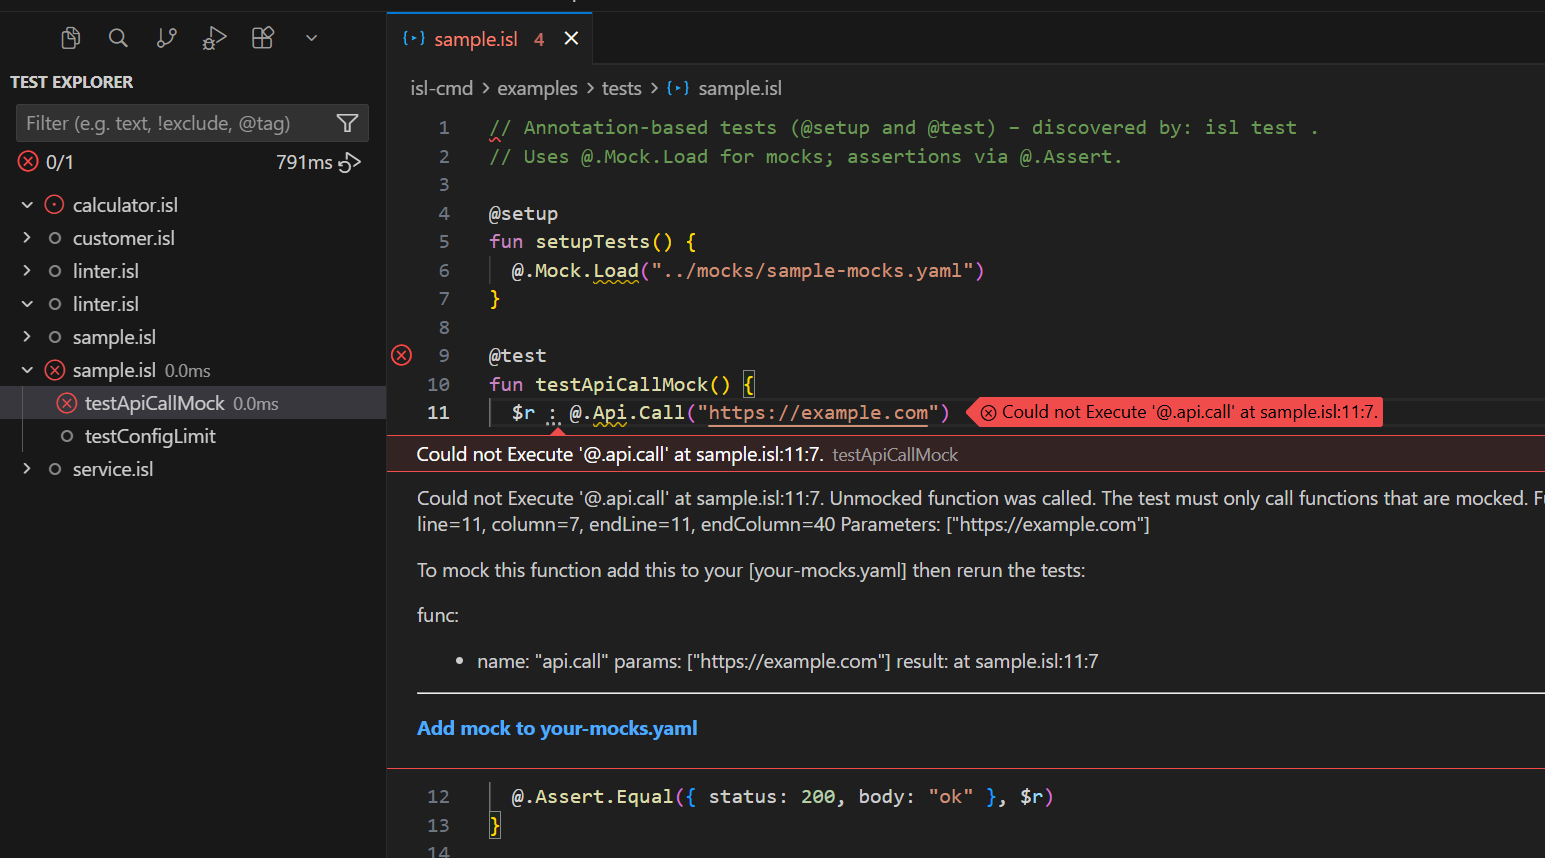Collapse the expanded sample.isl test group

coord(27,370)
